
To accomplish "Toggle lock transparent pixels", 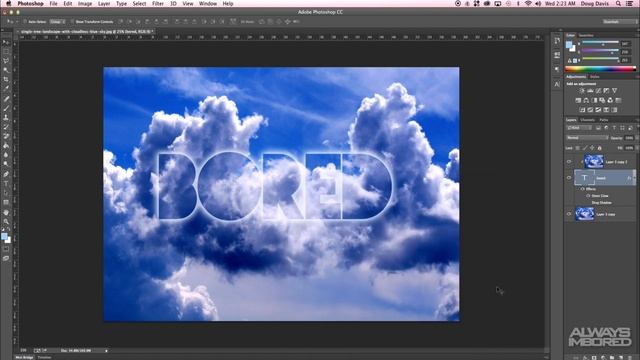I will [x=578, y=148].
